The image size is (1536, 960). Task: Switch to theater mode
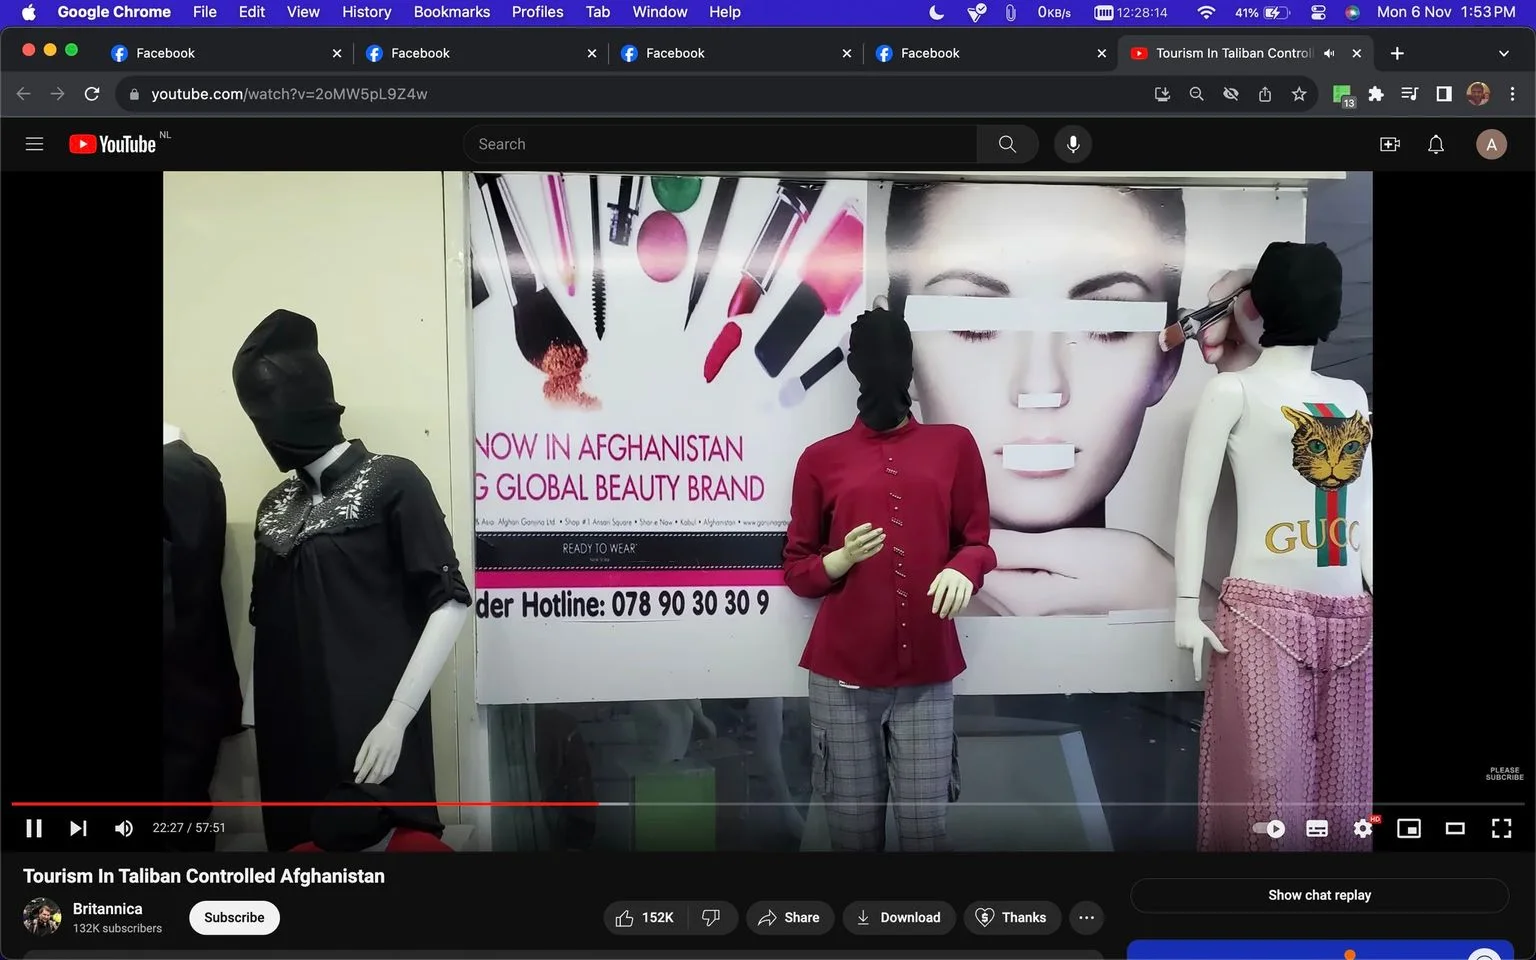coord(1455,828)
